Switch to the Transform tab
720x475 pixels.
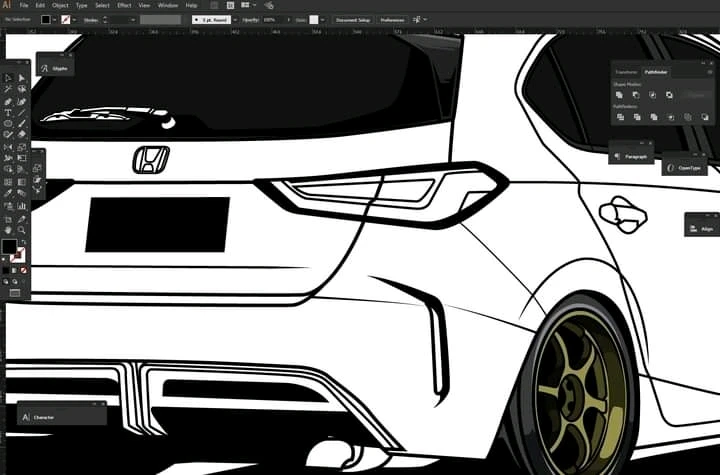tap(626, 72)
